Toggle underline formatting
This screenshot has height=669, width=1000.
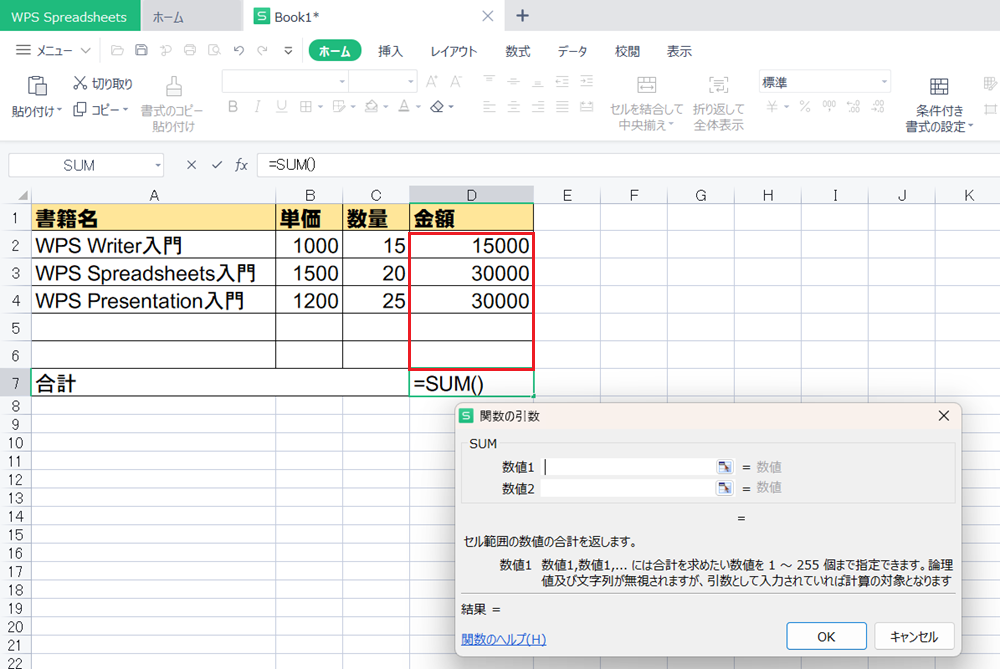281,107
